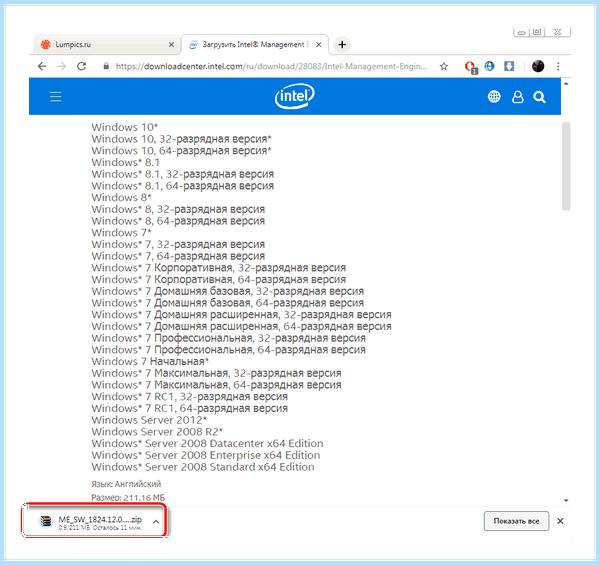Select Windows* 7 Корпоративная, 32-разрядная версия

click(x=218, y=268)
